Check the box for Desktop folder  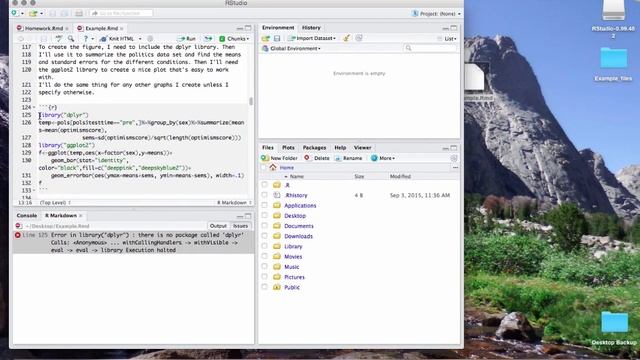(264, 216)
